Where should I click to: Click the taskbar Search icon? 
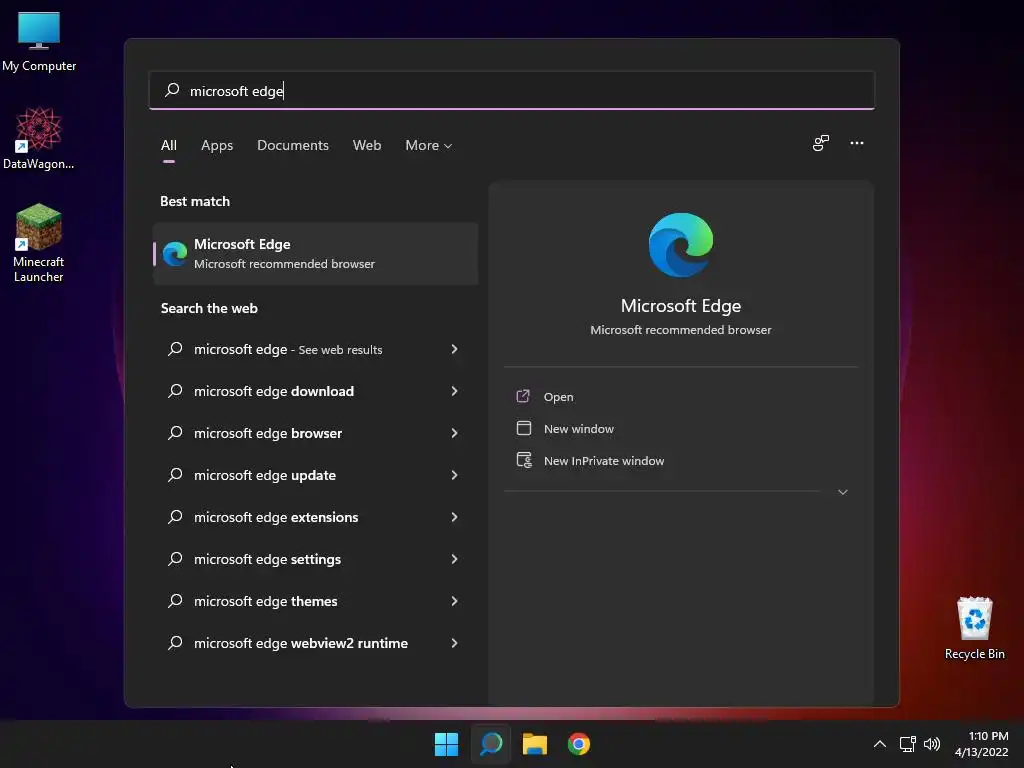490,744
